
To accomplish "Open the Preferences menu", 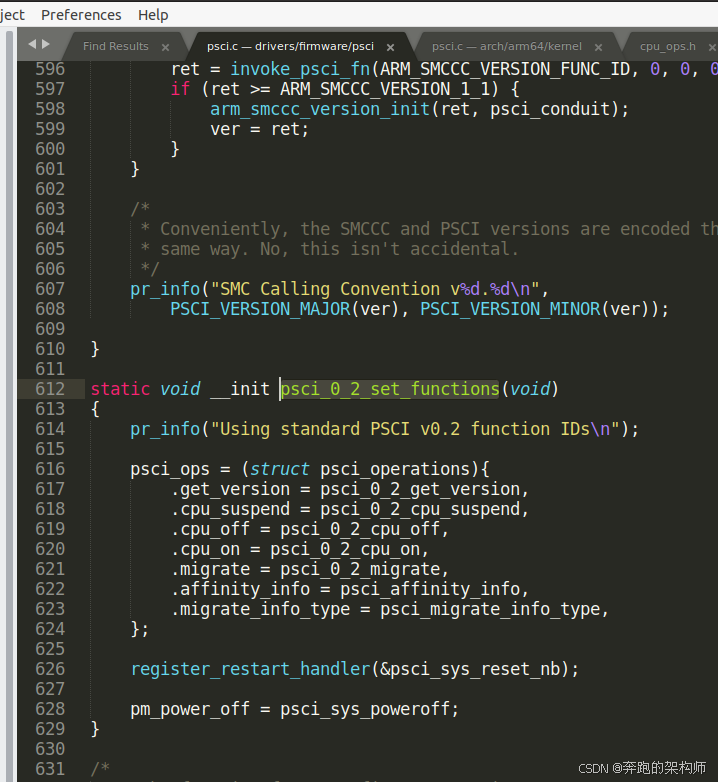I will (81, 15).
